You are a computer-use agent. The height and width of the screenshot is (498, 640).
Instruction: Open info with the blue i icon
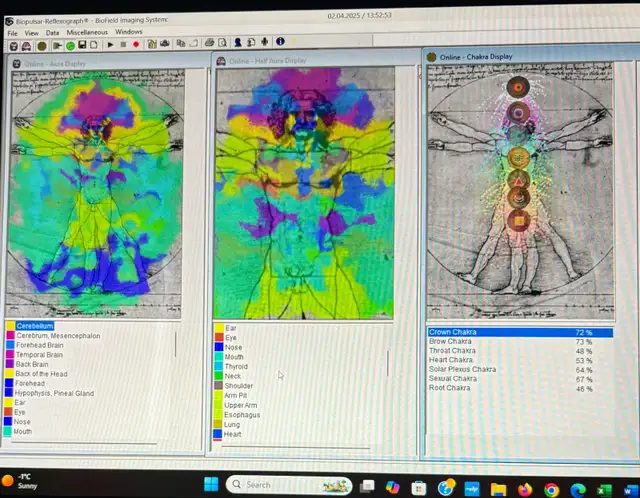coord(280,41)
